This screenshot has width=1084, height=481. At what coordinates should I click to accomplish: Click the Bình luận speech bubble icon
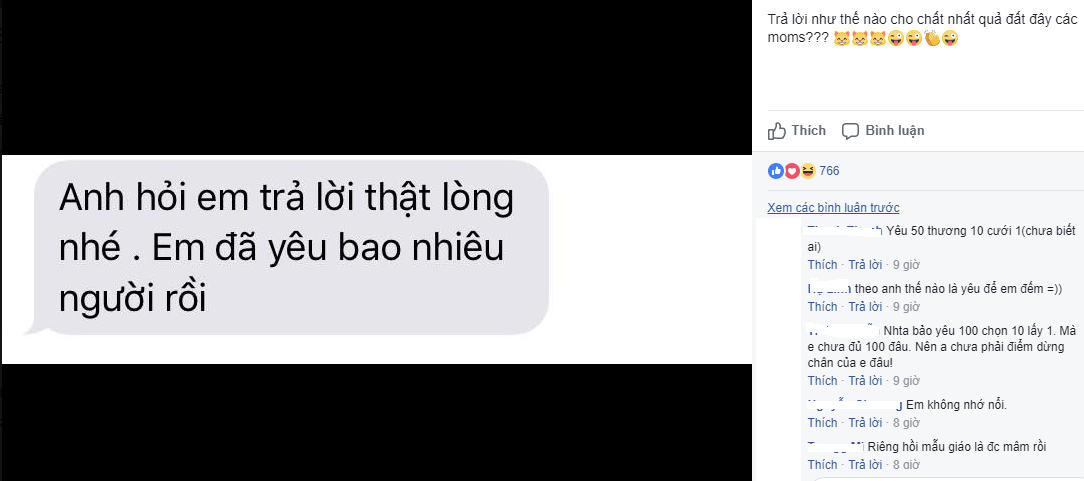[850, 131]
